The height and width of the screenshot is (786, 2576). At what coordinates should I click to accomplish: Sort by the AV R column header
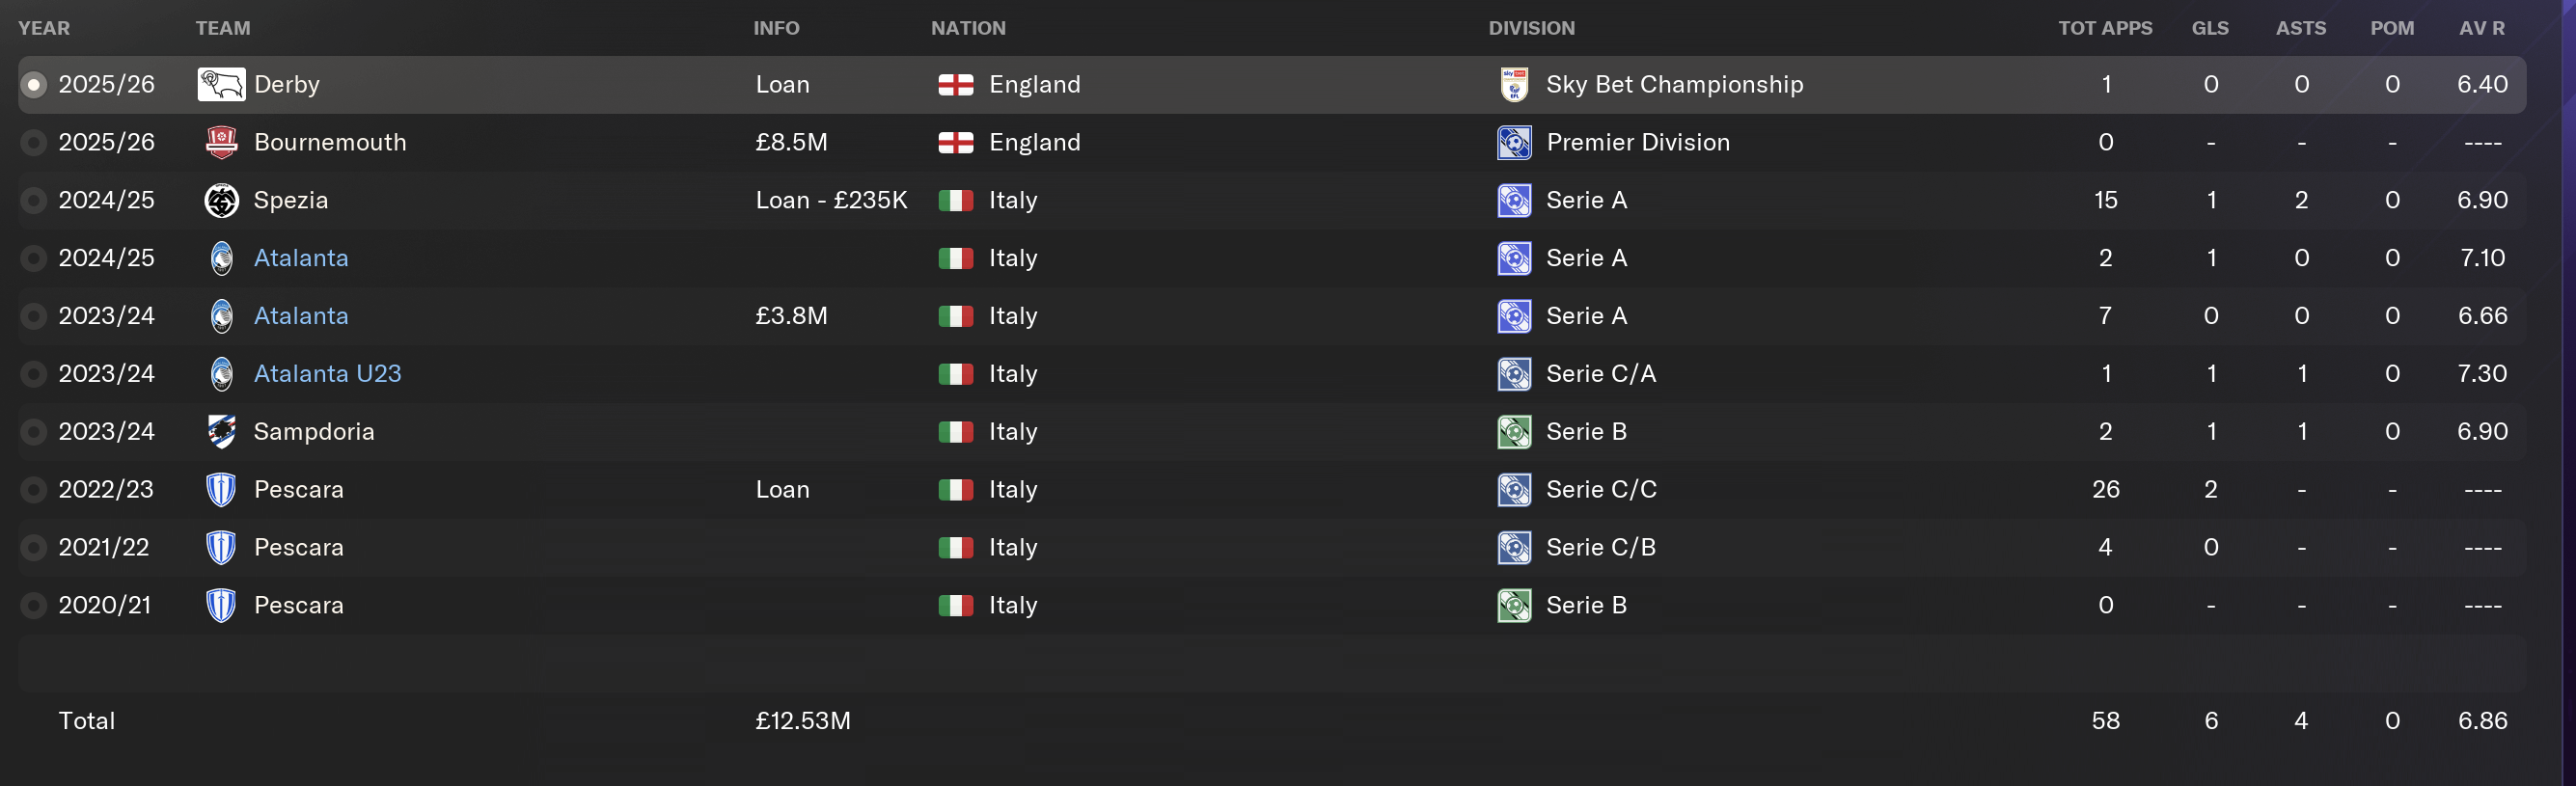tap(2481, 28)
